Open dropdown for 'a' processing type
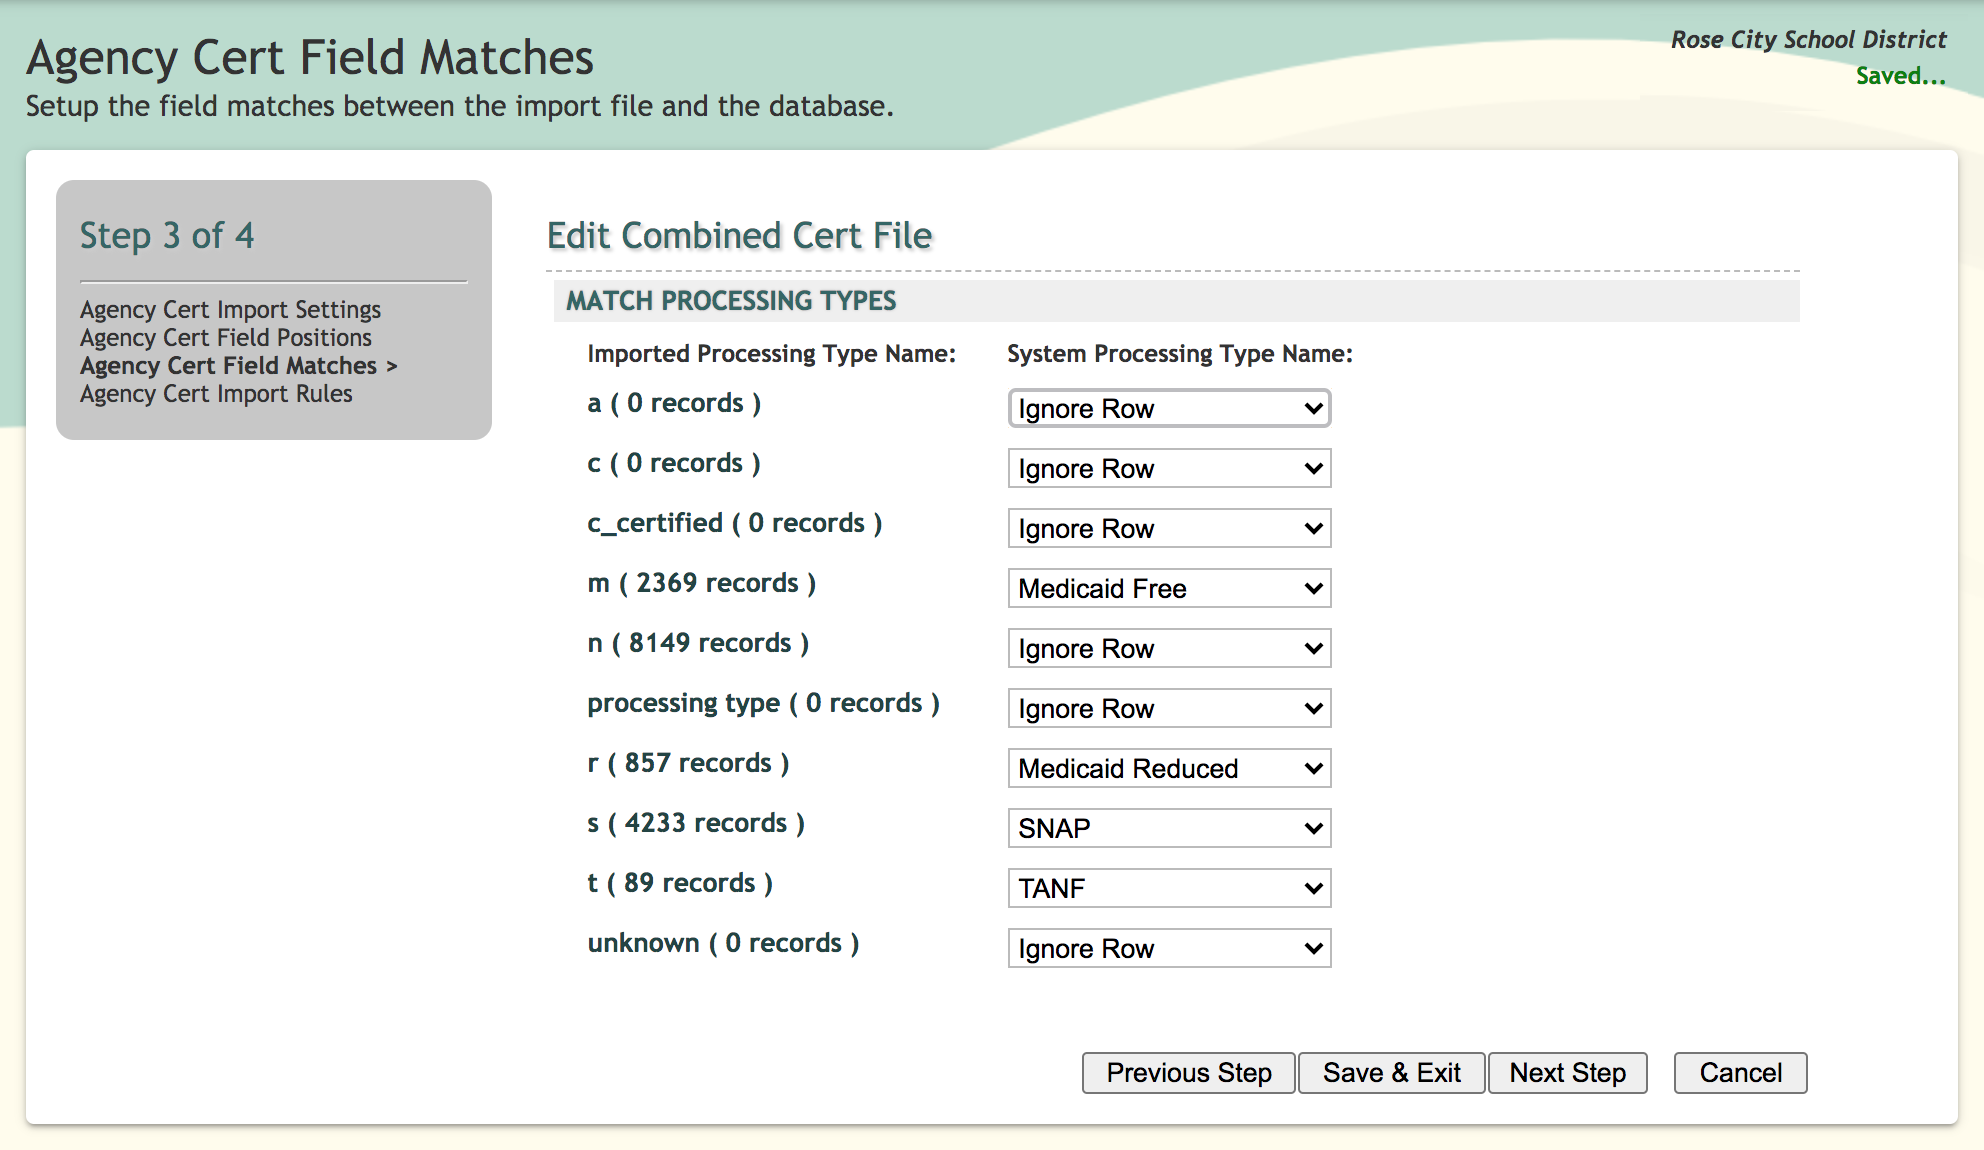This screenshot has width=1984, height=1150. pyautogui.click(x=1169, y=408)
